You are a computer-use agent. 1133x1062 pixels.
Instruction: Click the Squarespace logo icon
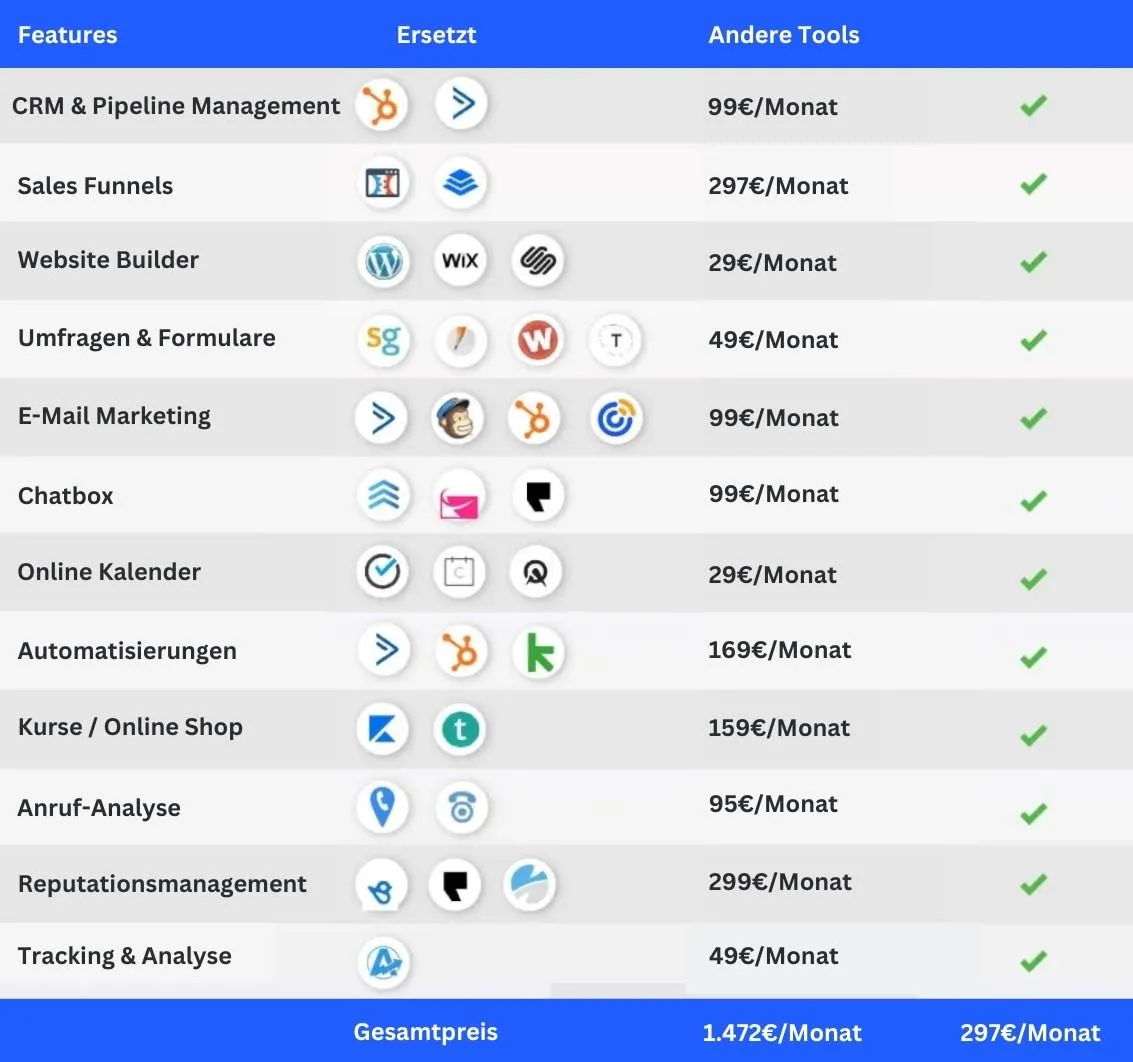(x=538, y=262)
